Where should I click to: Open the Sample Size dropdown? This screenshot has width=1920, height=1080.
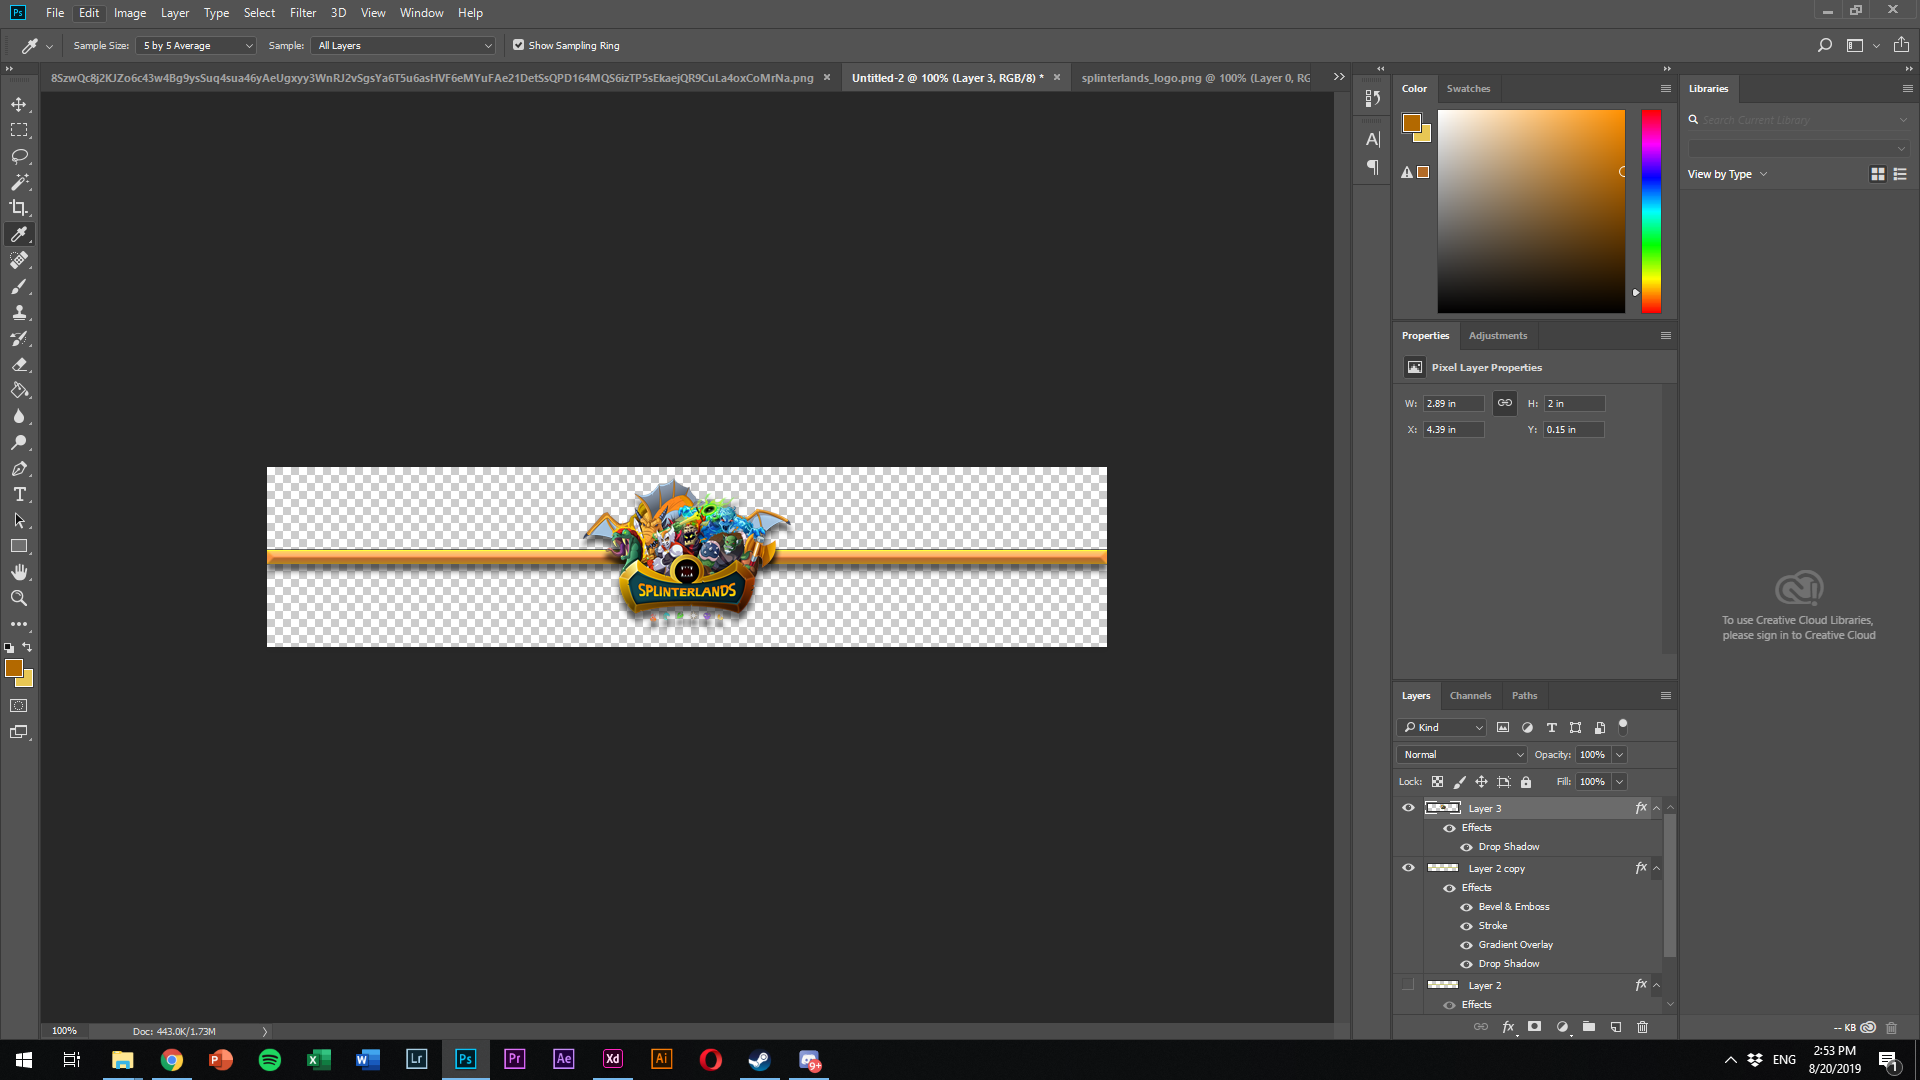(197, 45)
